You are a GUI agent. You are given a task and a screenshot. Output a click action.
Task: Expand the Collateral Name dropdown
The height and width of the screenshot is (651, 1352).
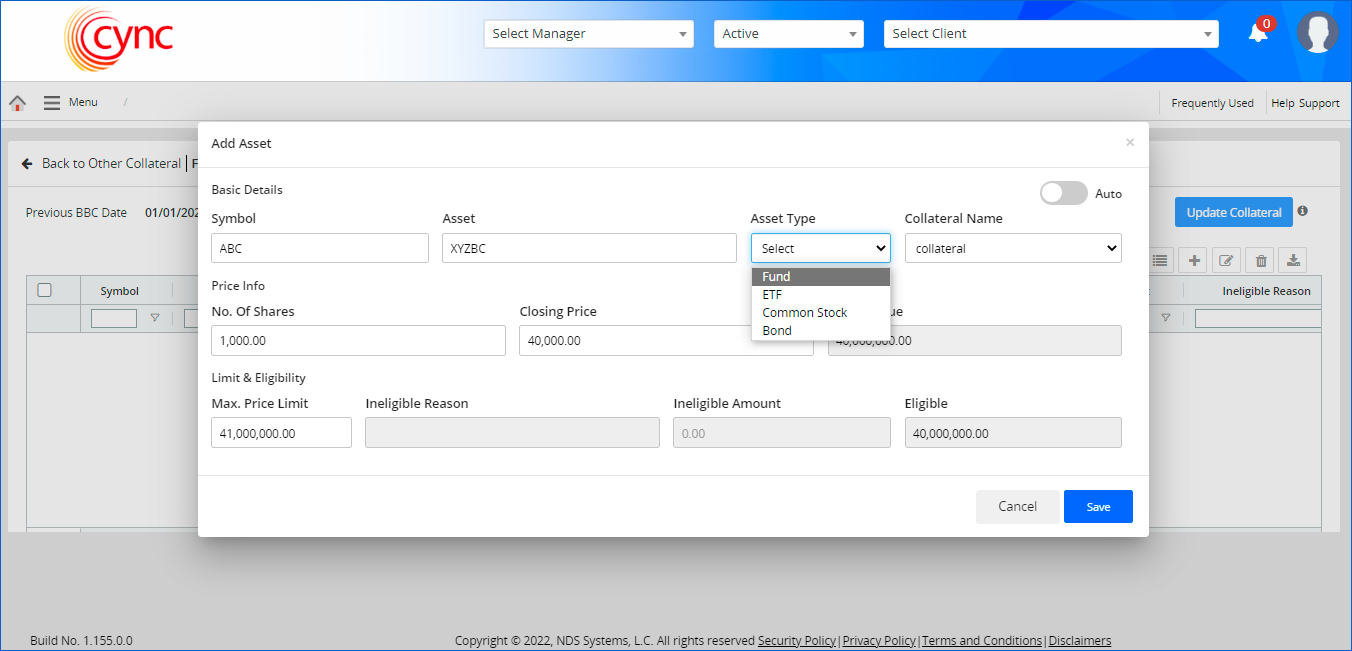(1012, 248)
